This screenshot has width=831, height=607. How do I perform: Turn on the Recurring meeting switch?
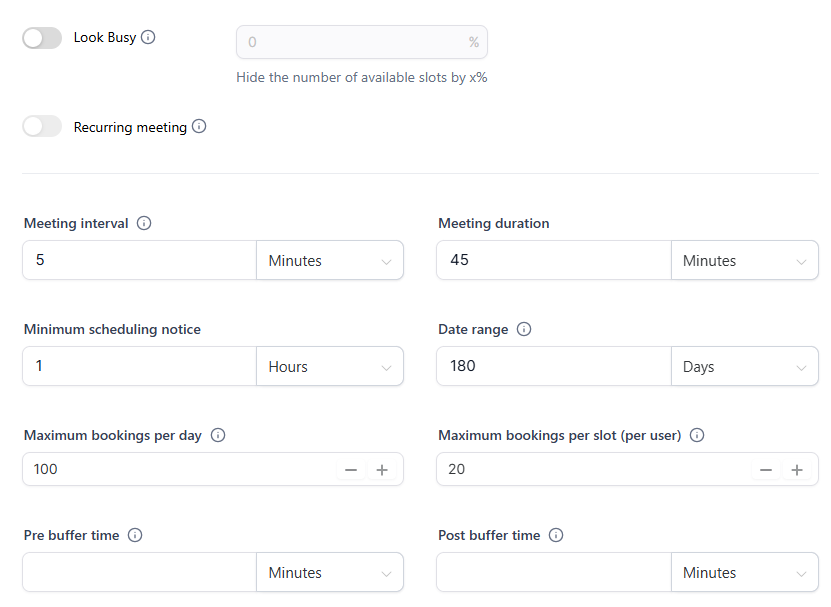[x=42, y=126]
